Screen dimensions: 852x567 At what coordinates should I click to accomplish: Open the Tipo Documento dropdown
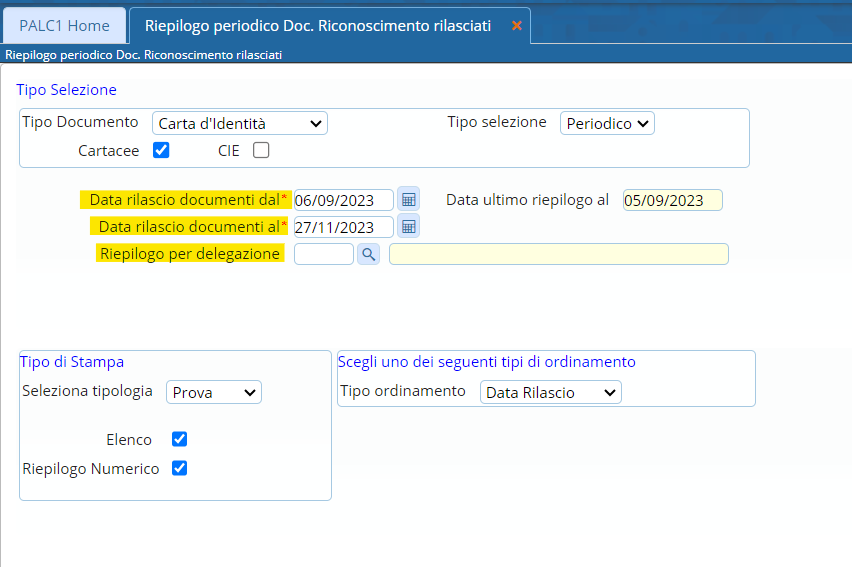[x=240, y=123]
